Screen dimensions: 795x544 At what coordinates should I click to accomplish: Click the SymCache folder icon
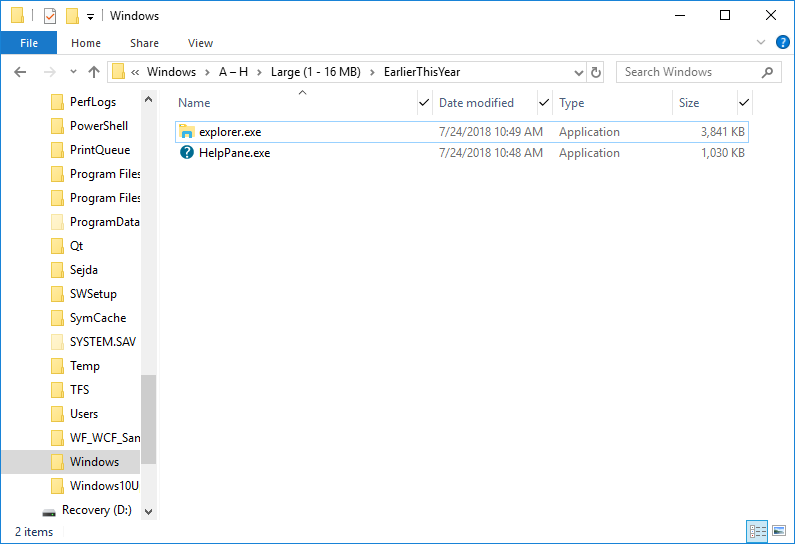pos(57,318)
